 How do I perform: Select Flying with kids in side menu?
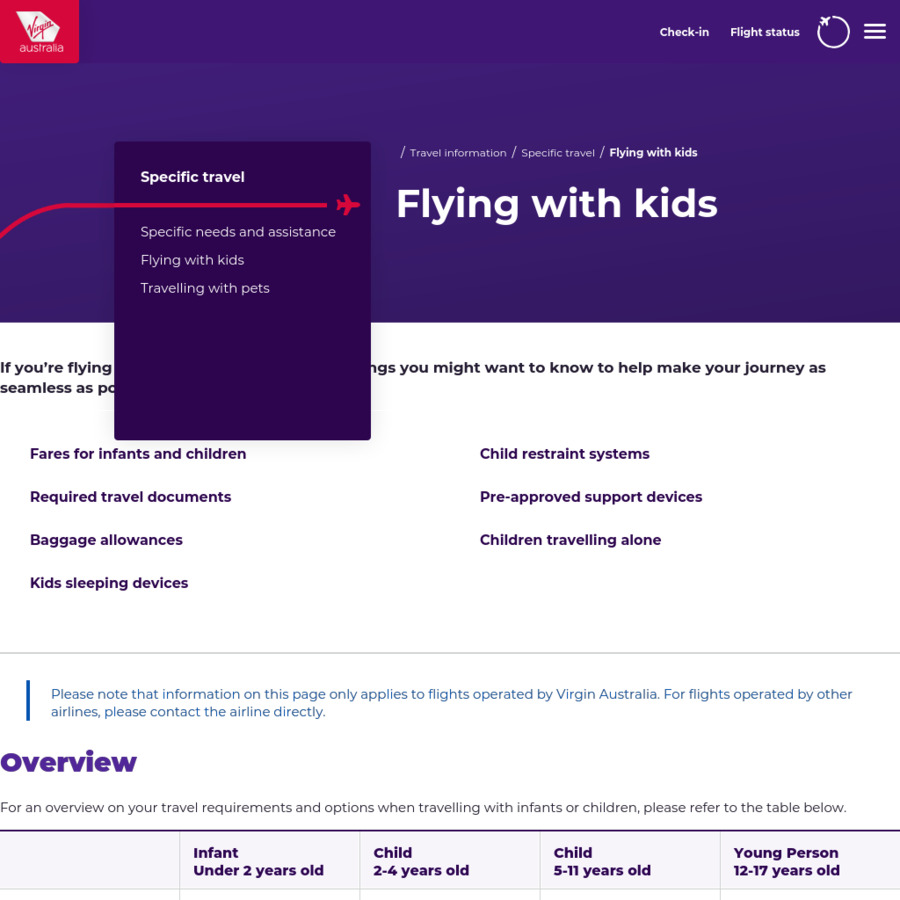[x=192, y=260]
